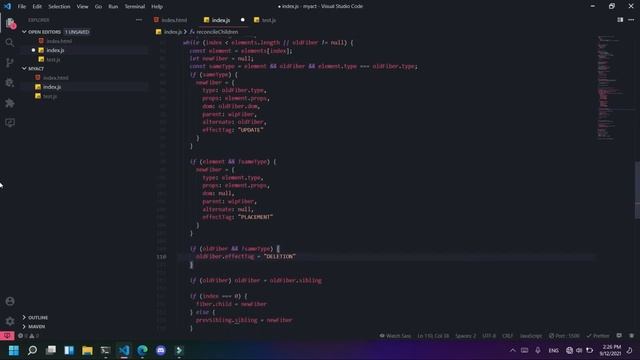Click the editor vertical scrollbar thumb
The height and width of the screenshot is (360, 640).
point(637,190)
